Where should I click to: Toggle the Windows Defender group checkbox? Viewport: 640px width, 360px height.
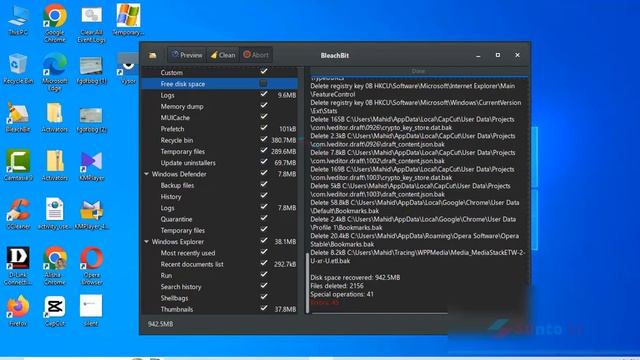[x=264, y=173]
